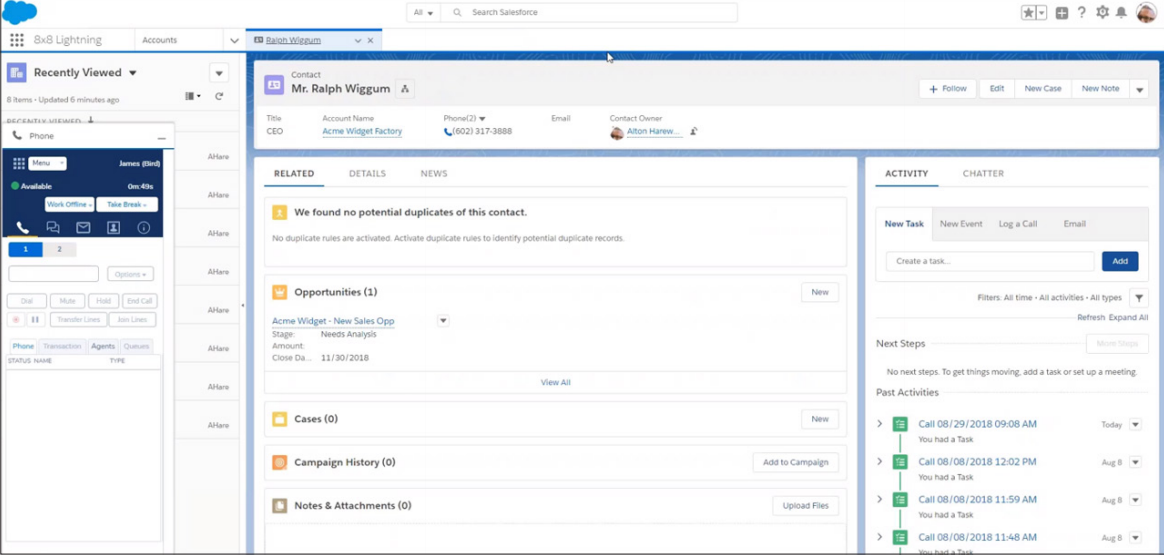Click the pause recording button
The image size is (1164, 556).
tap(36, 320)
